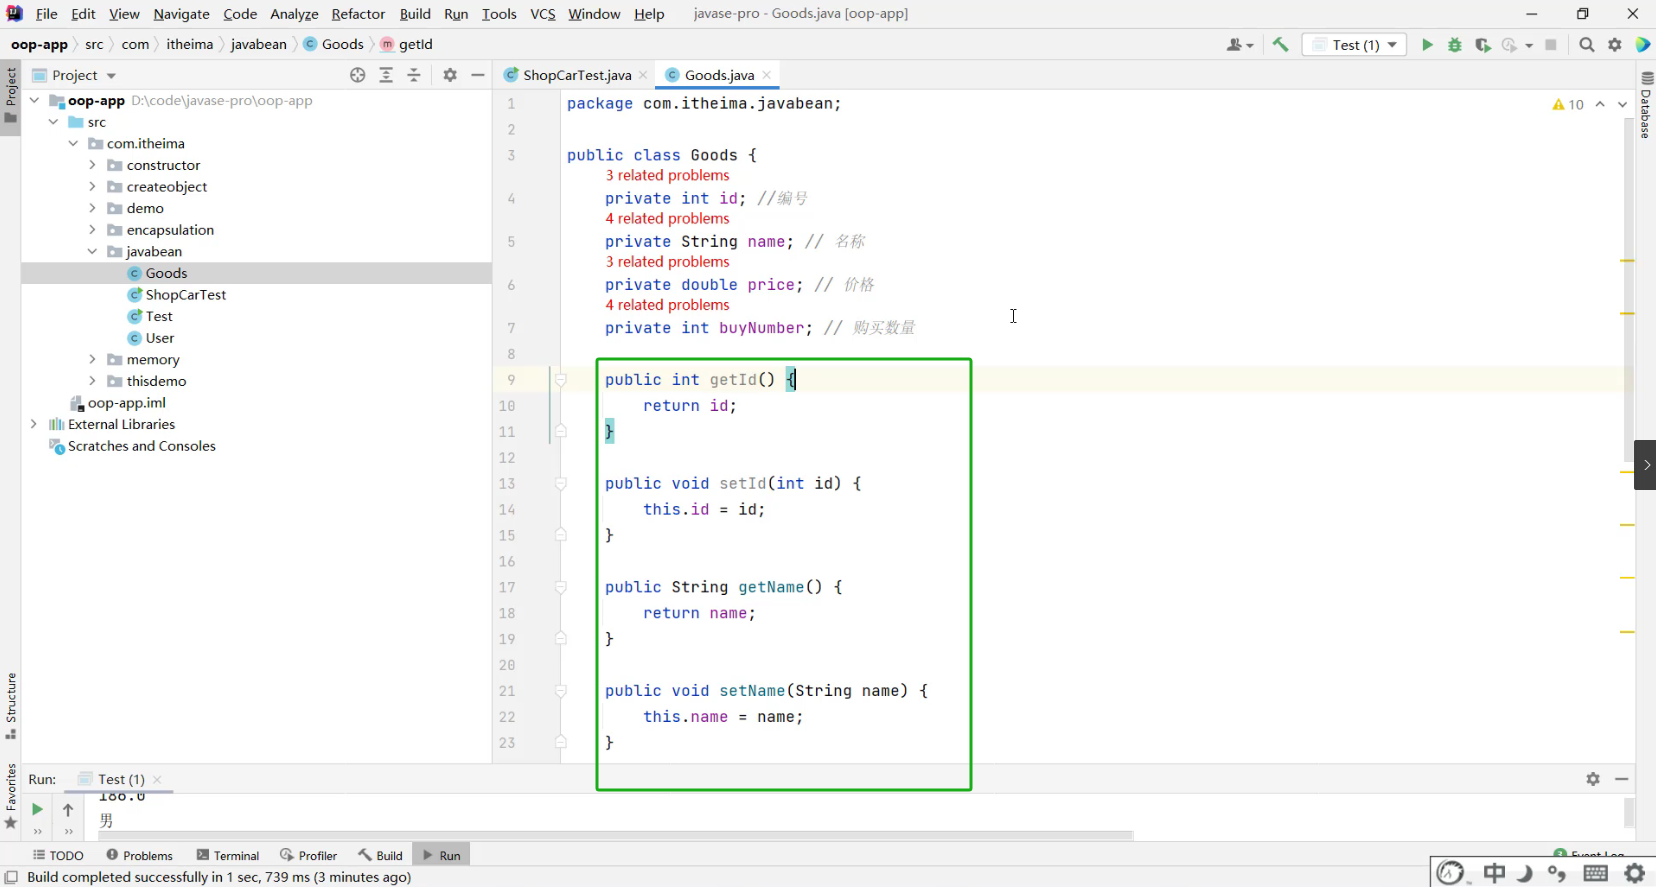
Task: Hide the Project panel
Action: (x=478, y=75)
